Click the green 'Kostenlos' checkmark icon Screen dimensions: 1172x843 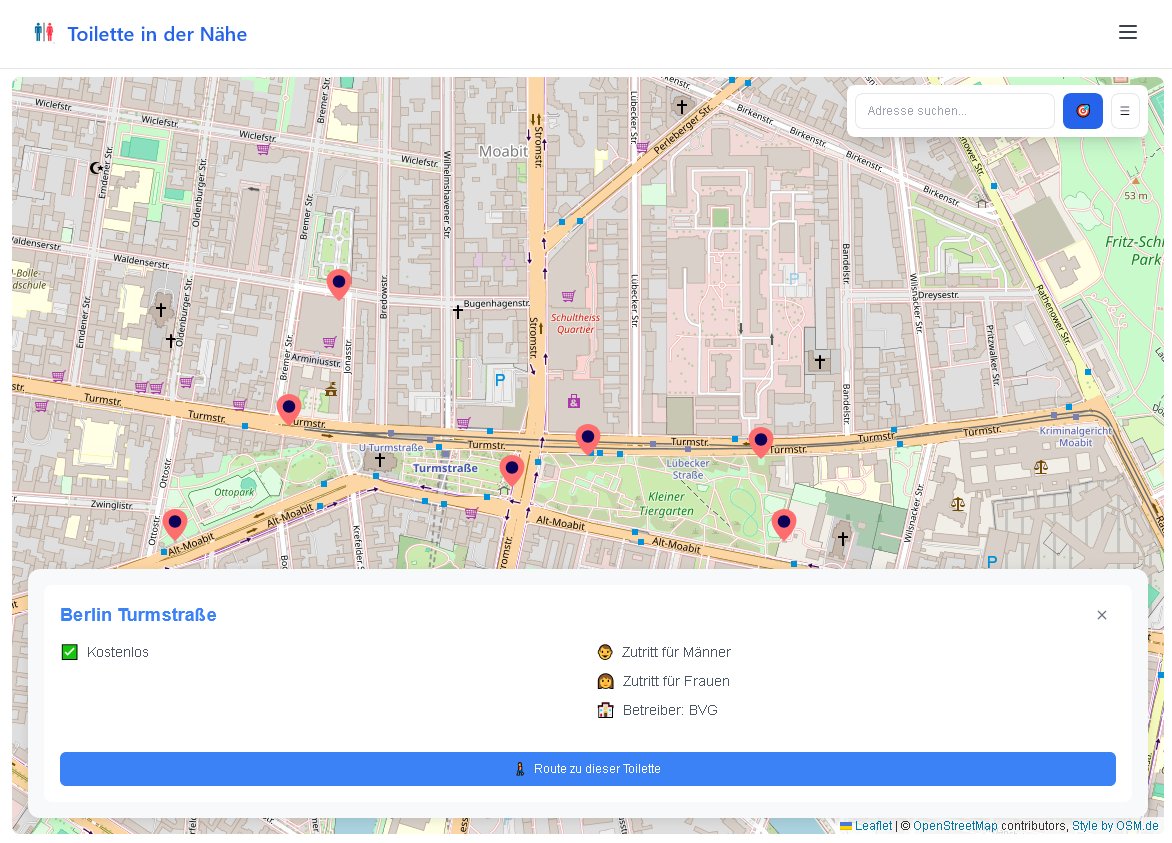(x=70, y=652)
